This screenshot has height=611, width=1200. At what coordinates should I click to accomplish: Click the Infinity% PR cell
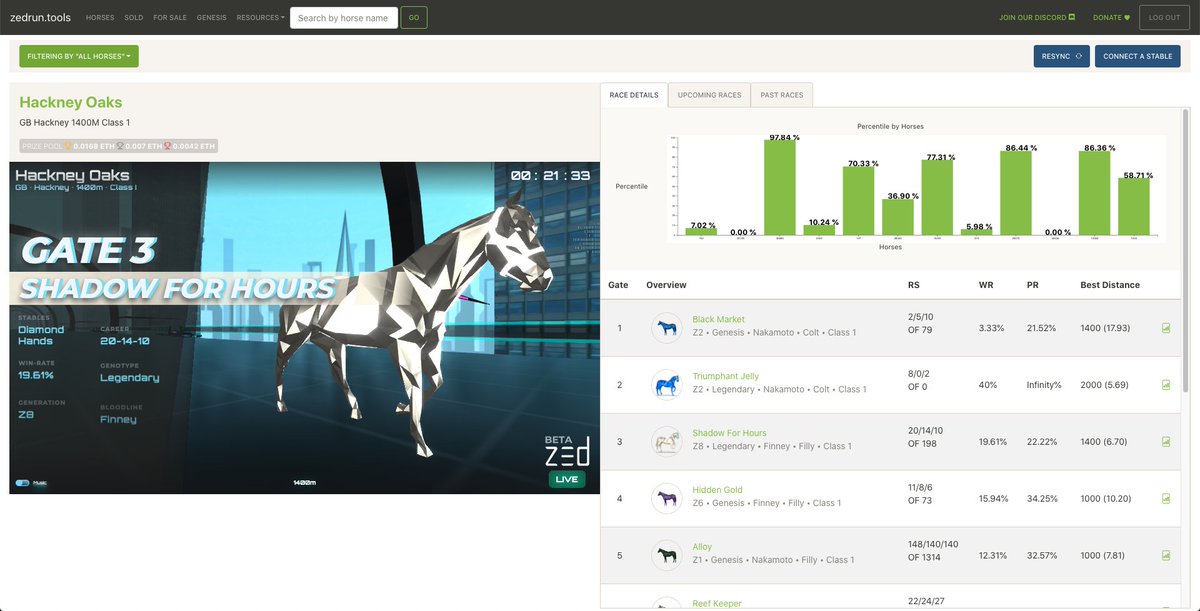tap(1044, 385)
